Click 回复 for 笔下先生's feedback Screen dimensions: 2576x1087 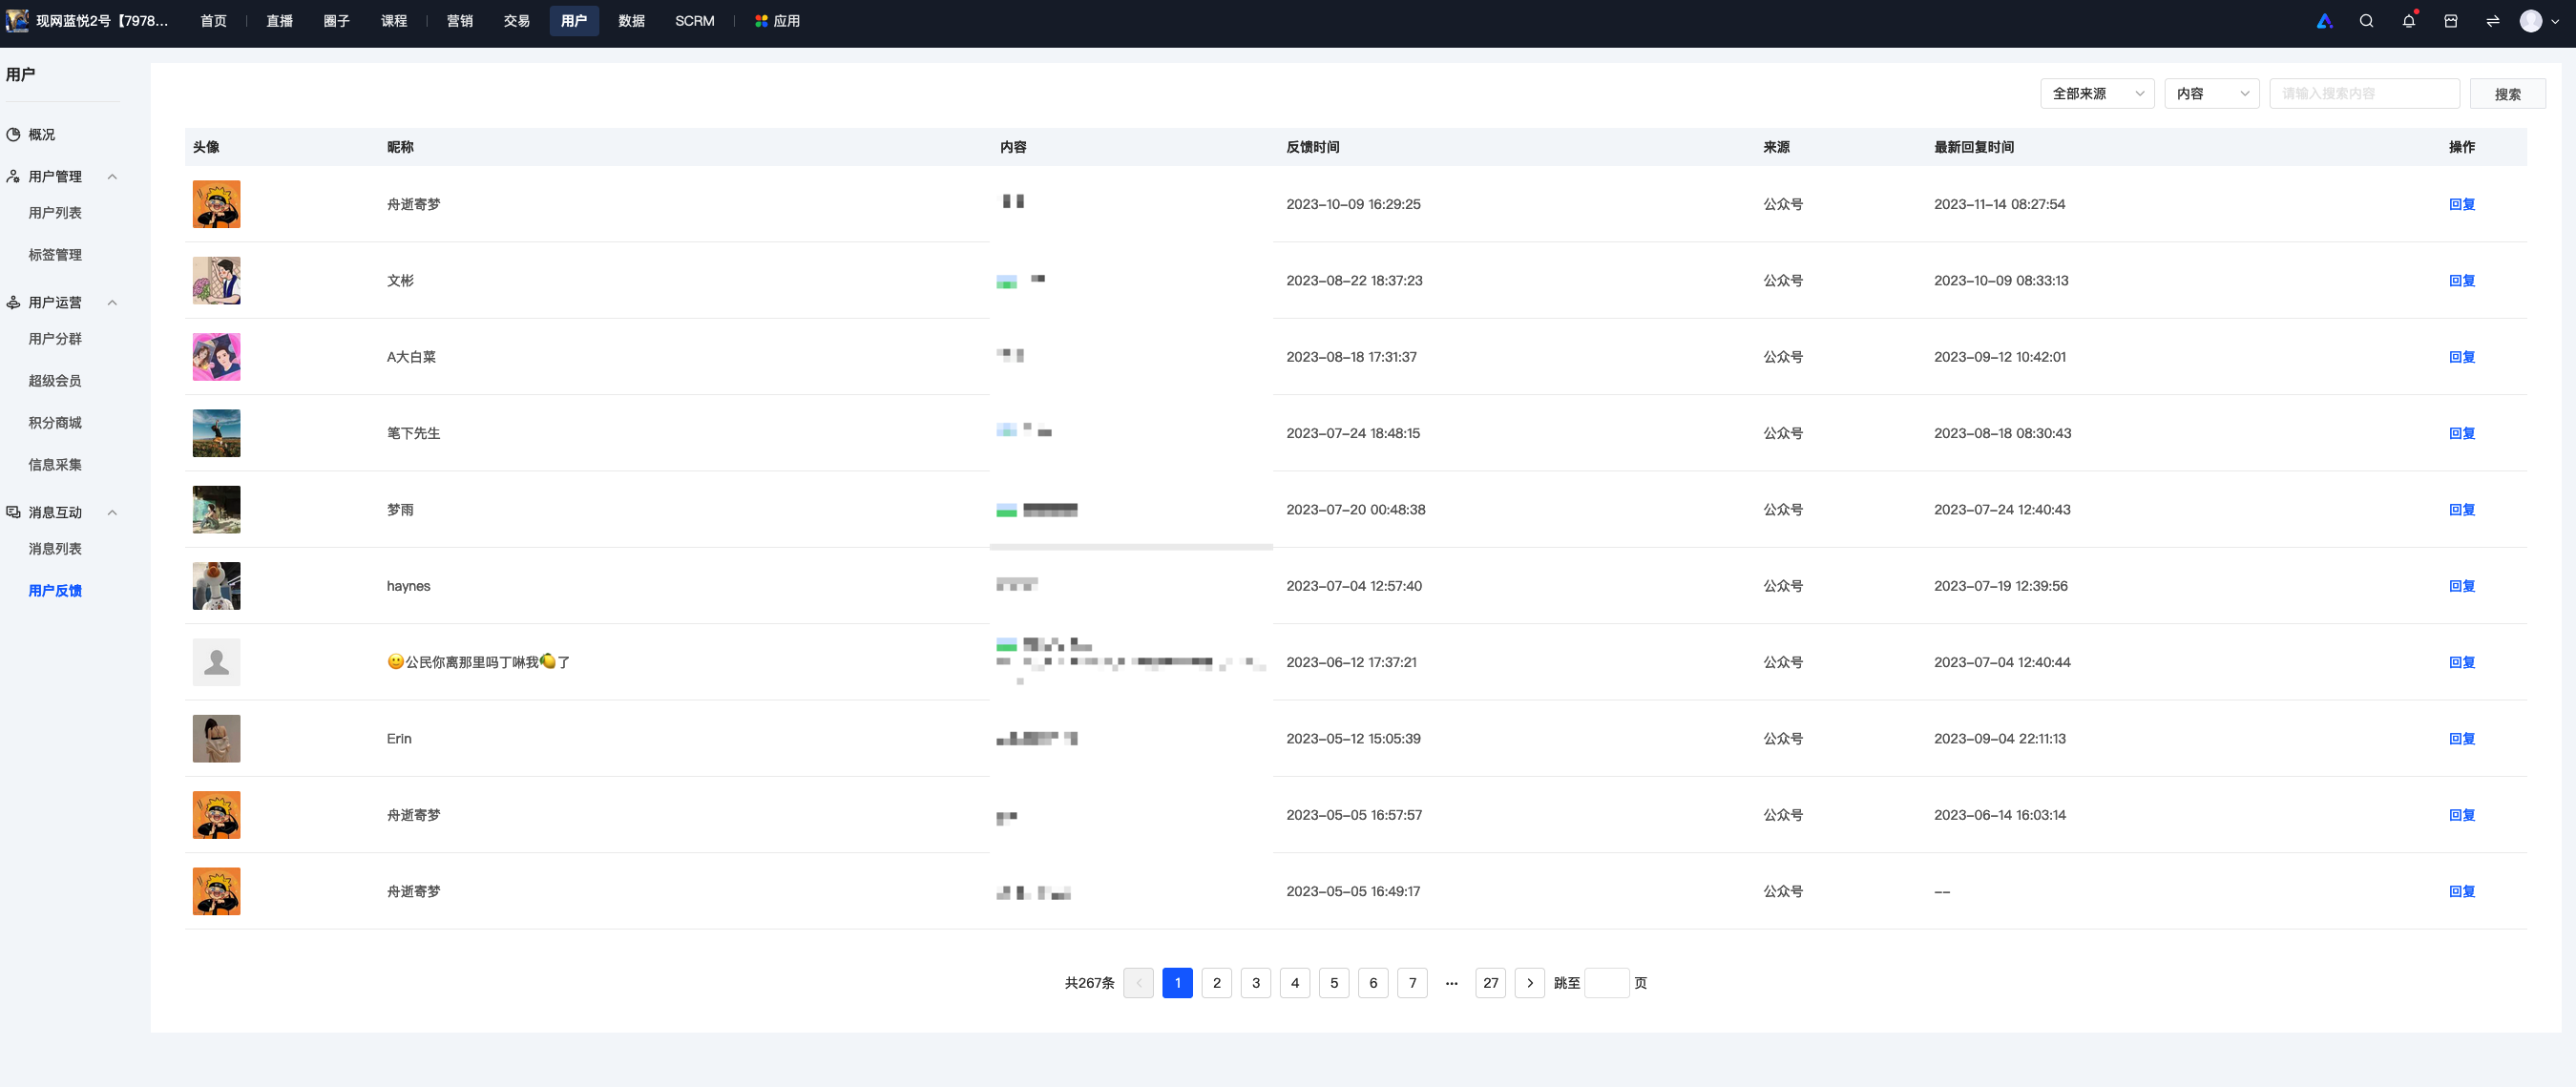pyautogui.click(x=2461, y=433)
